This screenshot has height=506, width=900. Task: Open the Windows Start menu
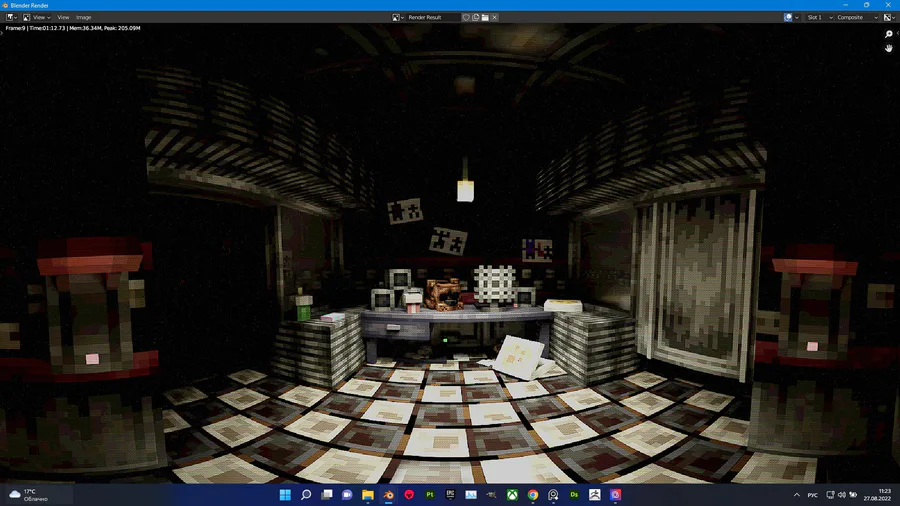click(285, 495)
